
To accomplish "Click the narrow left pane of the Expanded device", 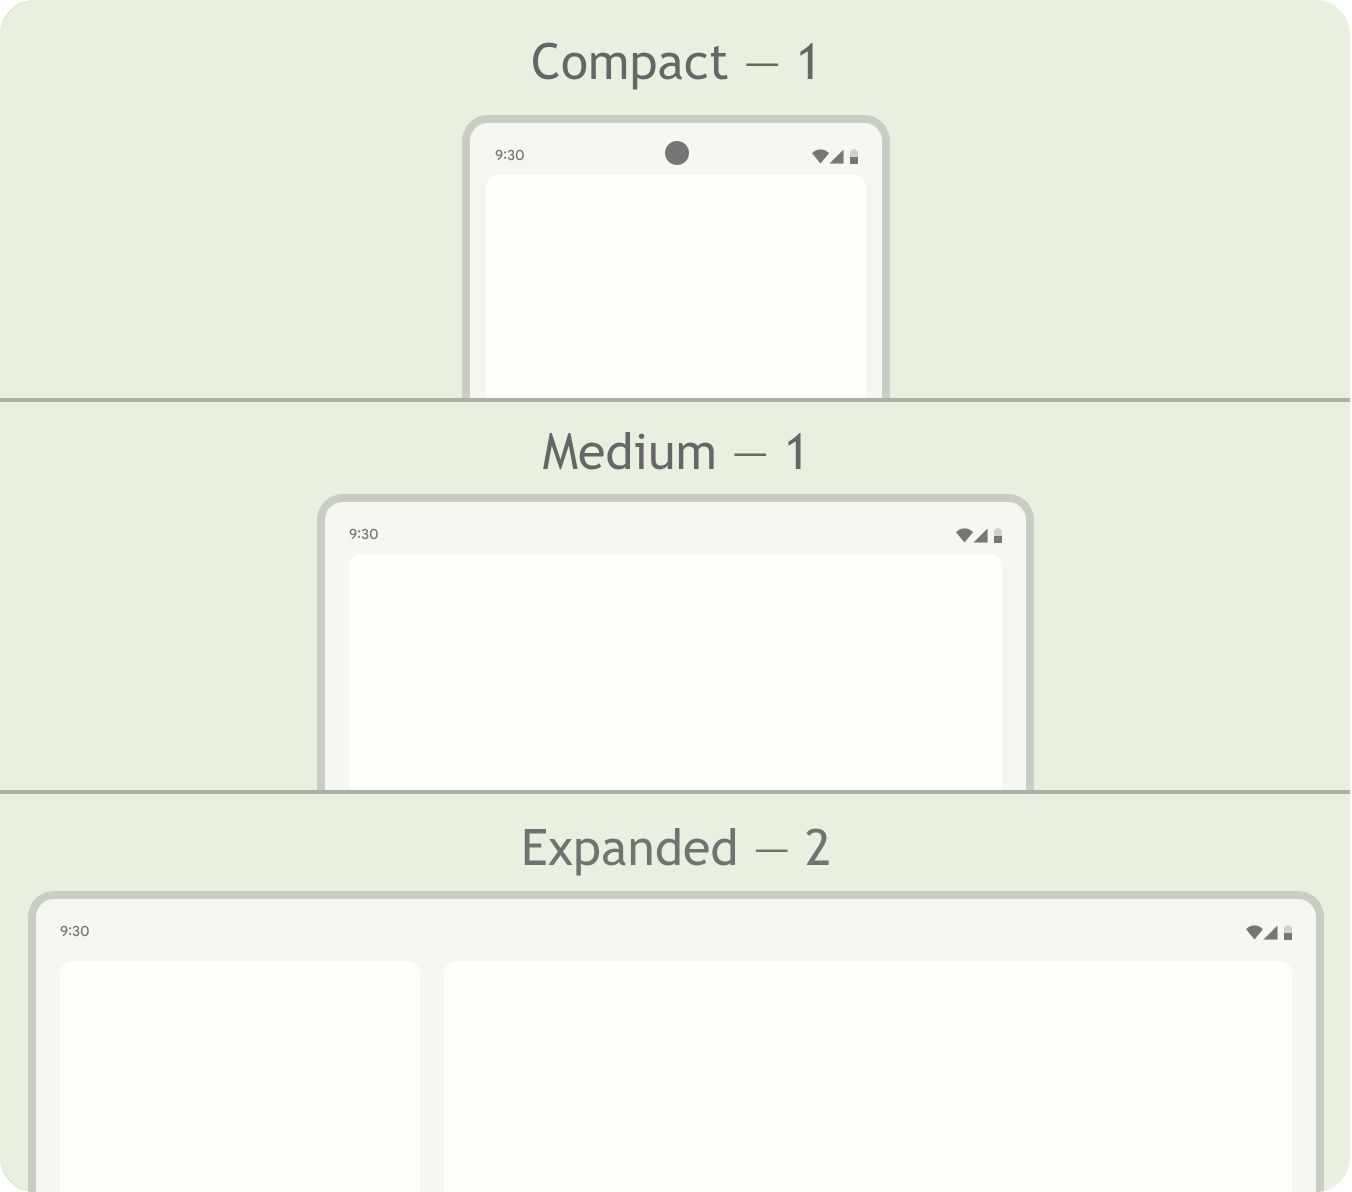I will [x=240, y=1076].
